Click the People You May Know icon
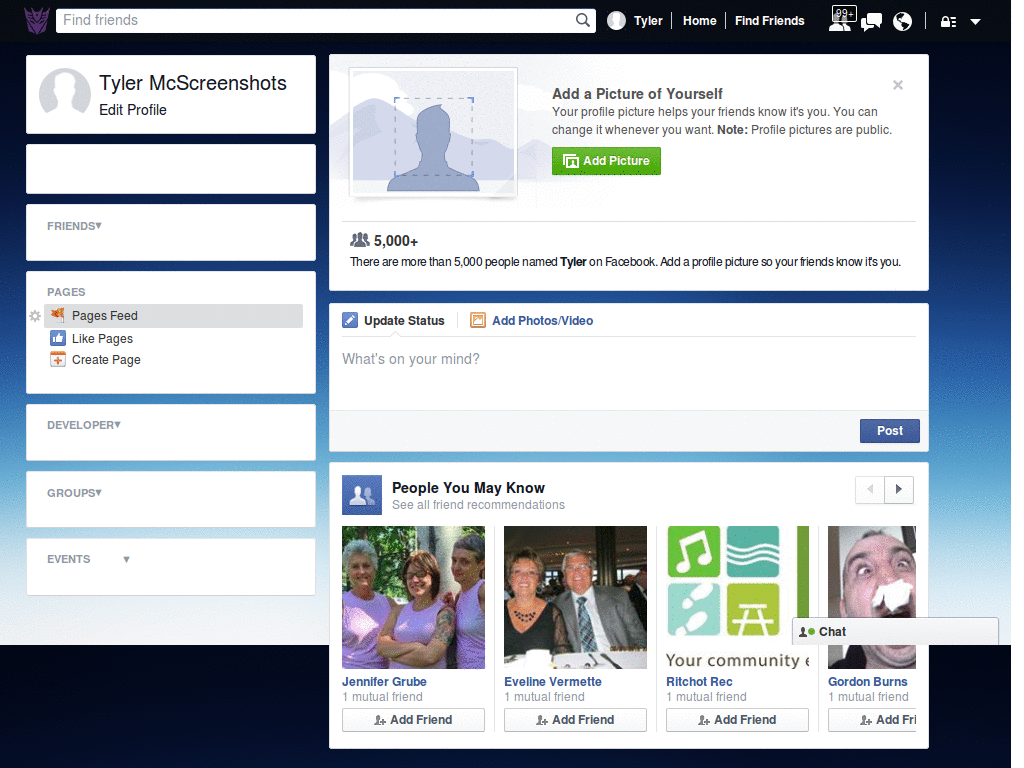The height and width of the screenshot is (768, 1024). point(362,495)
